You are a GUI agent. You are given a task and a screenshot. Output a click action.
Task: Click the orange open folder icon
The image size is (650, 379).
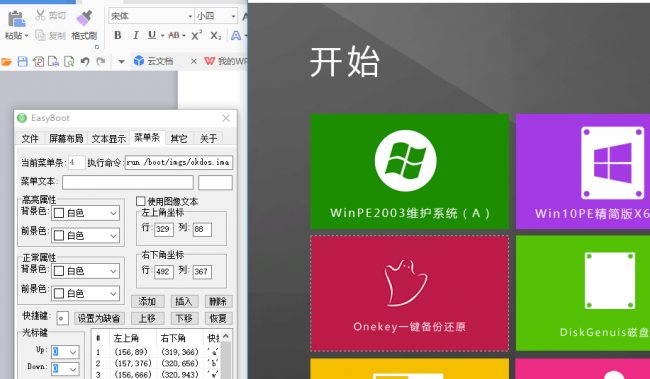coord(6,62)
